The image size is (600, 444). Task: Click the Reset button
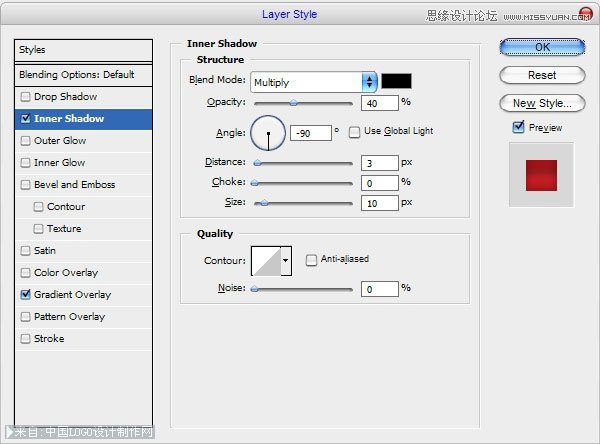[542, 75]
